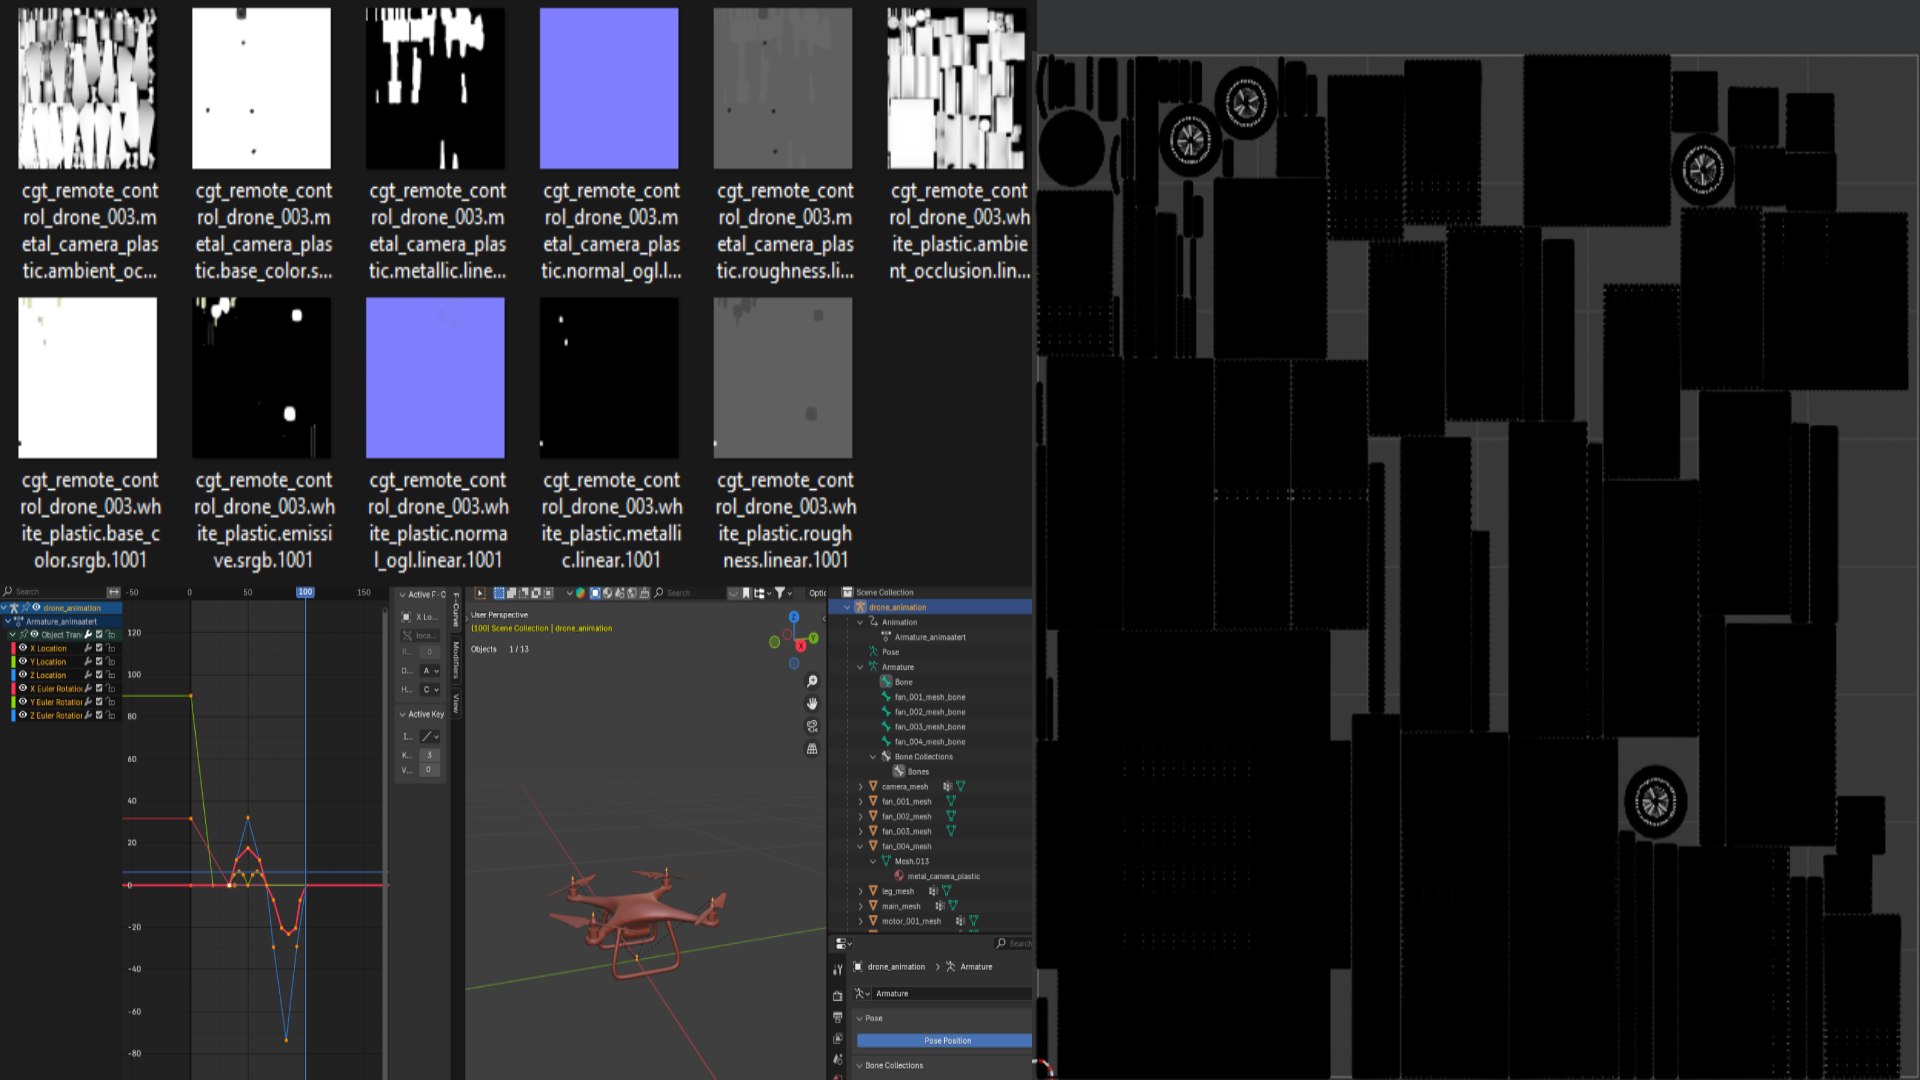1920x1080 pixels.
Task: Click the Bone icon in the outliner
Action: (886, 682)
